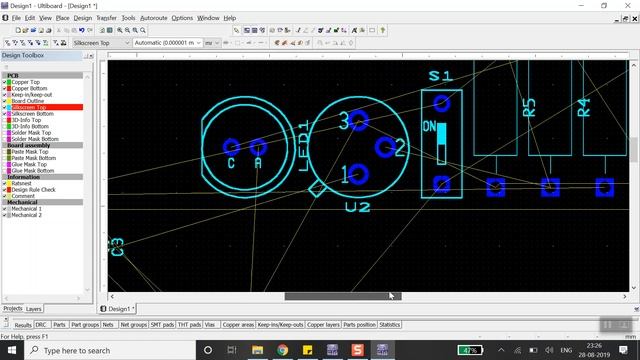Open the Nets spreadsheet tab
640x360 pixels.
pyautogui.click(x=108, y=325)
